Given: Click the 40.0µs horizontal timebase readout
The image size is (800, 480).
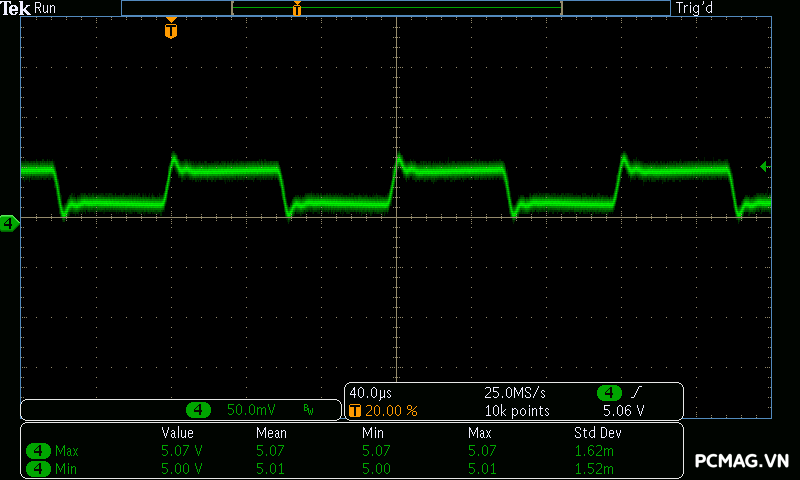Looking at the screenshot, I should click(x=368, y=392).
